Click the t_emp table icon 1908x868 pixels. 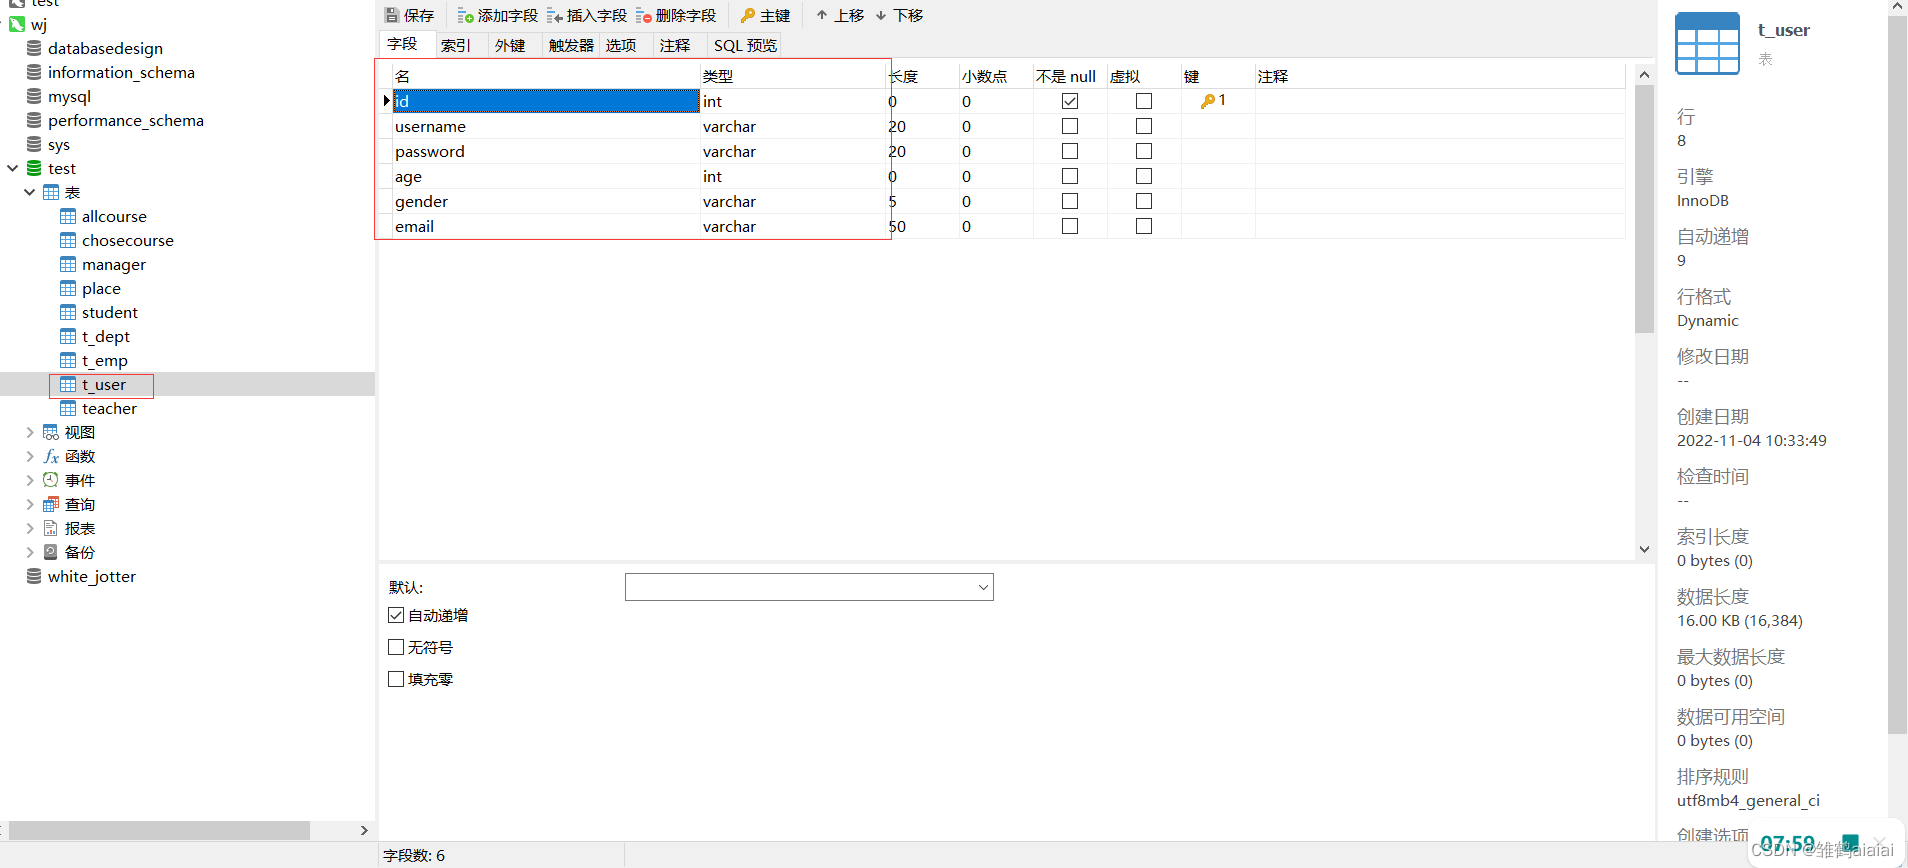click(x=68, y=360)
